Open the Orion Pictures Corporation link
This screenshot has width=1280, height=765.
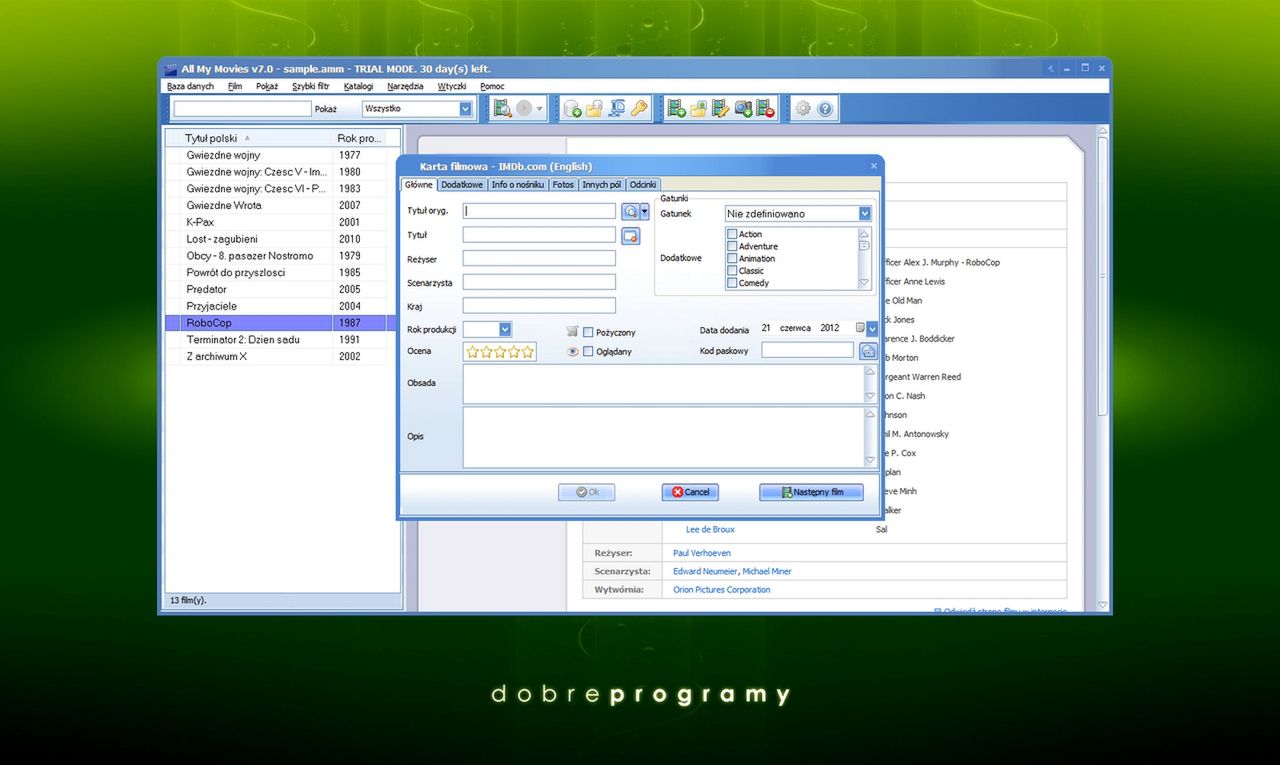(722, 590)
